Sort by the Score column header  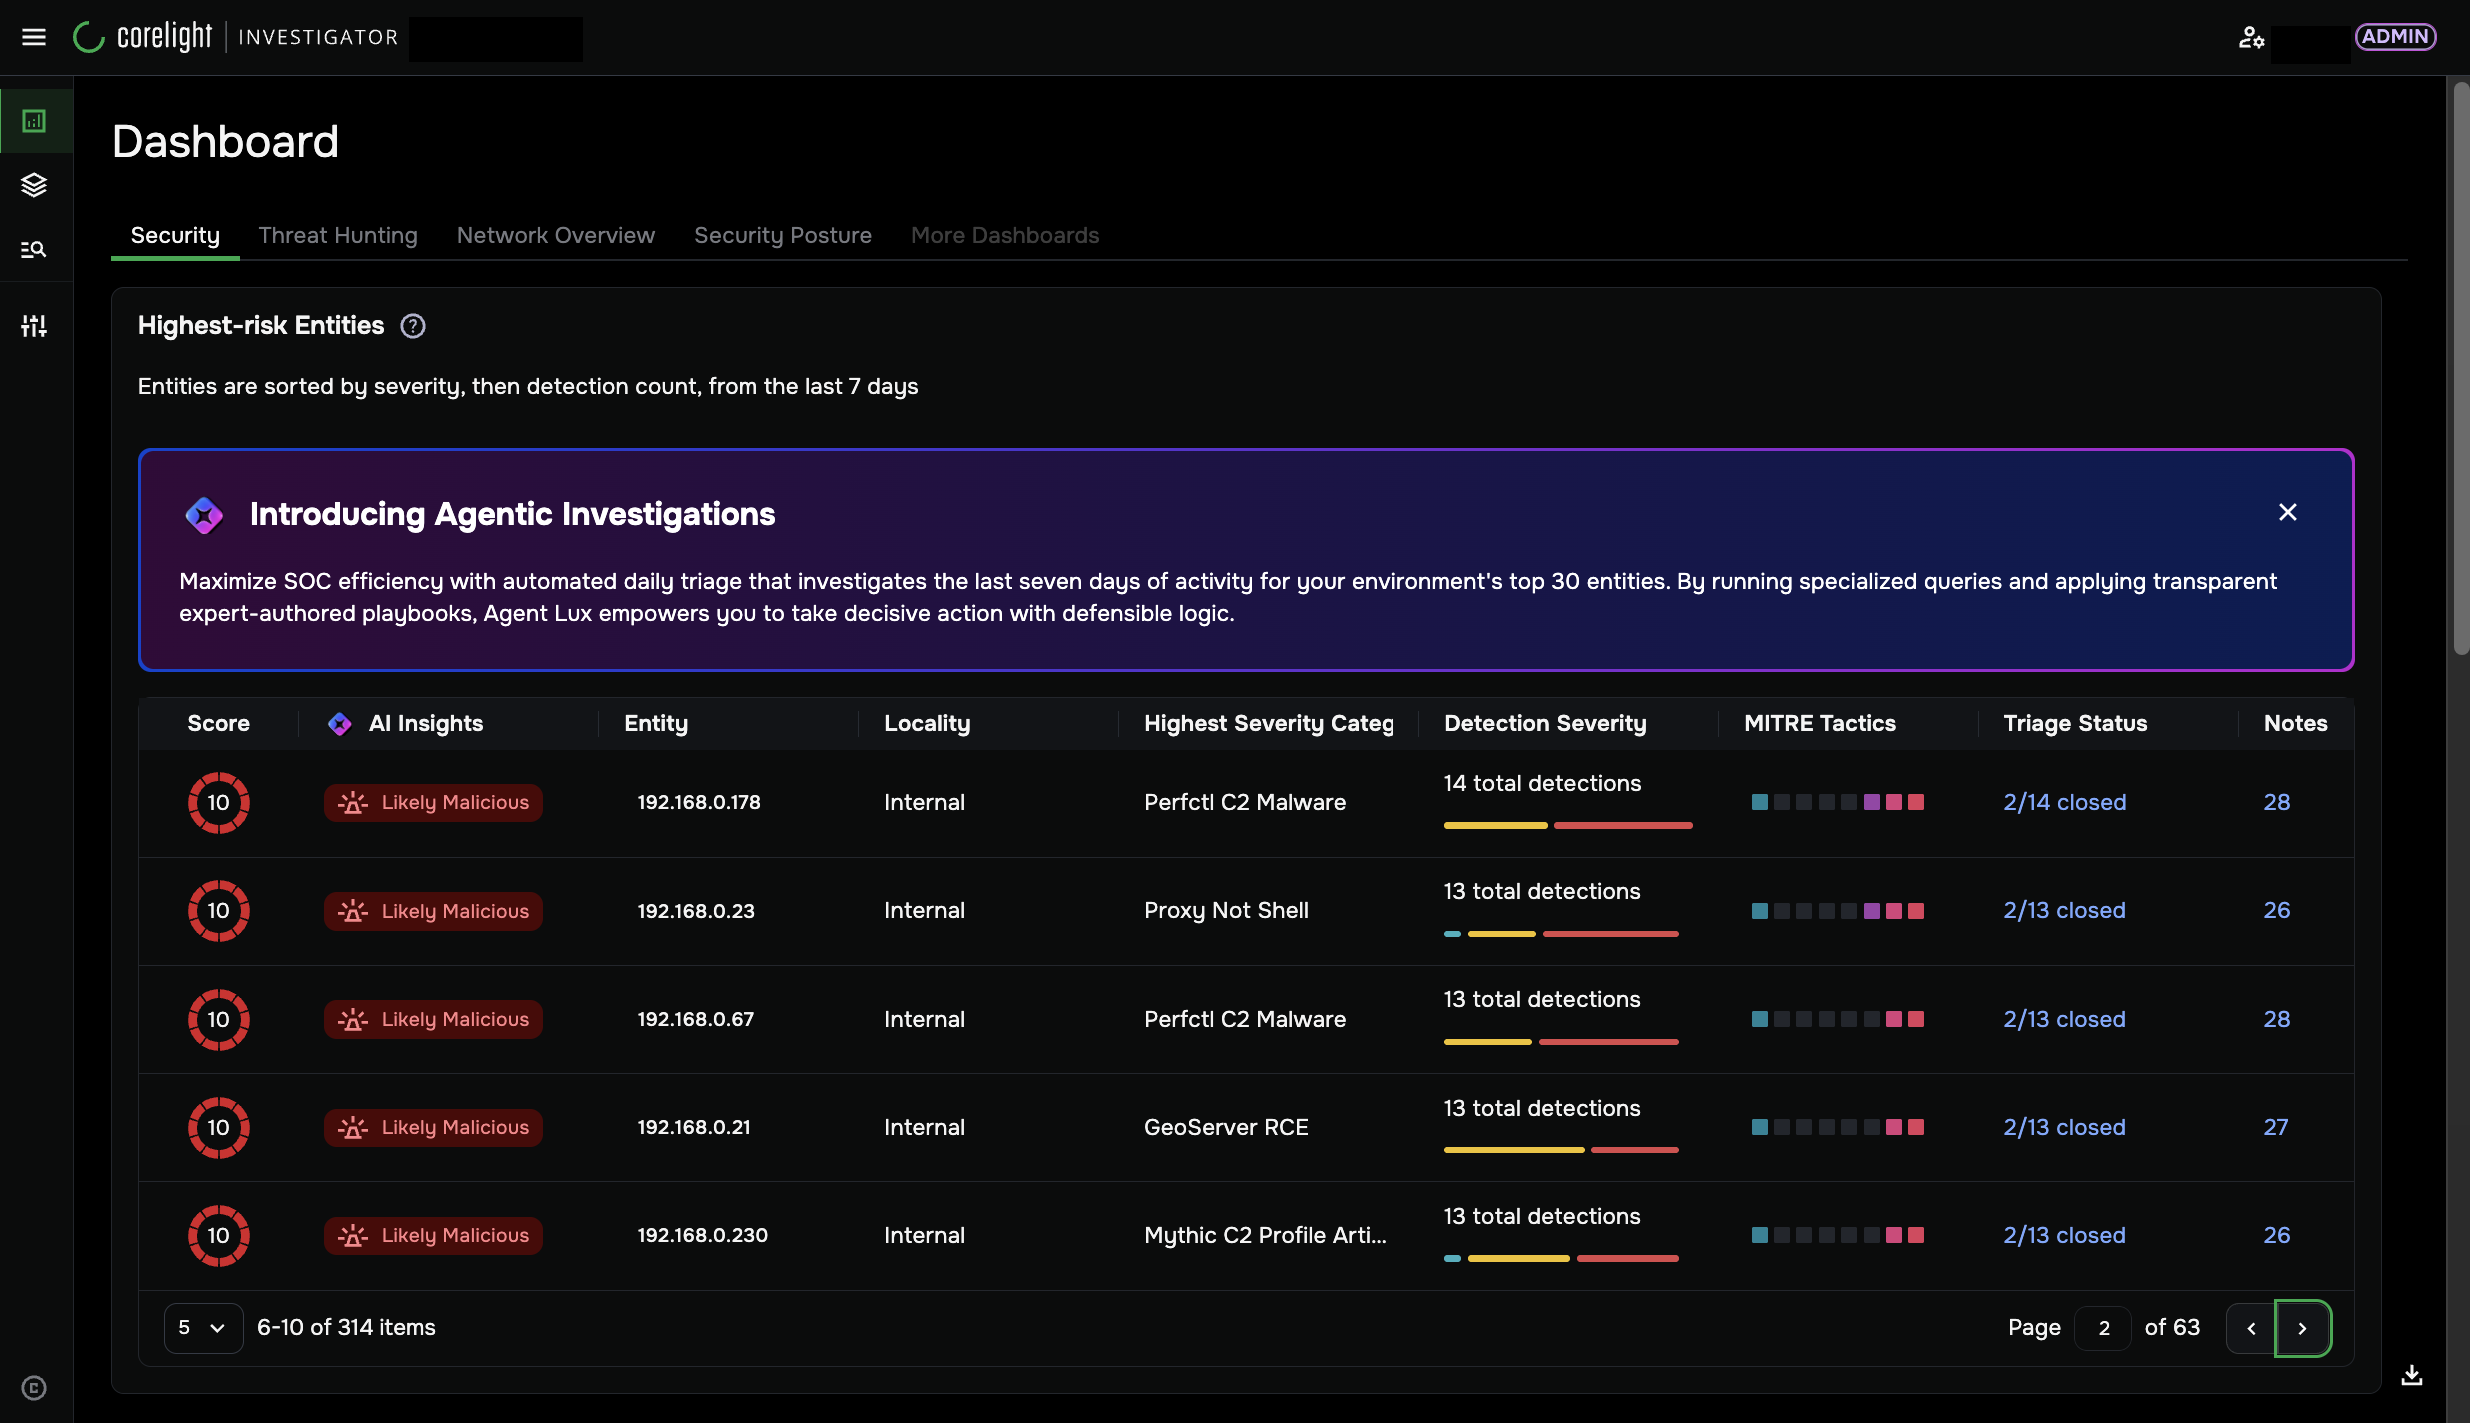pos(218,723)
